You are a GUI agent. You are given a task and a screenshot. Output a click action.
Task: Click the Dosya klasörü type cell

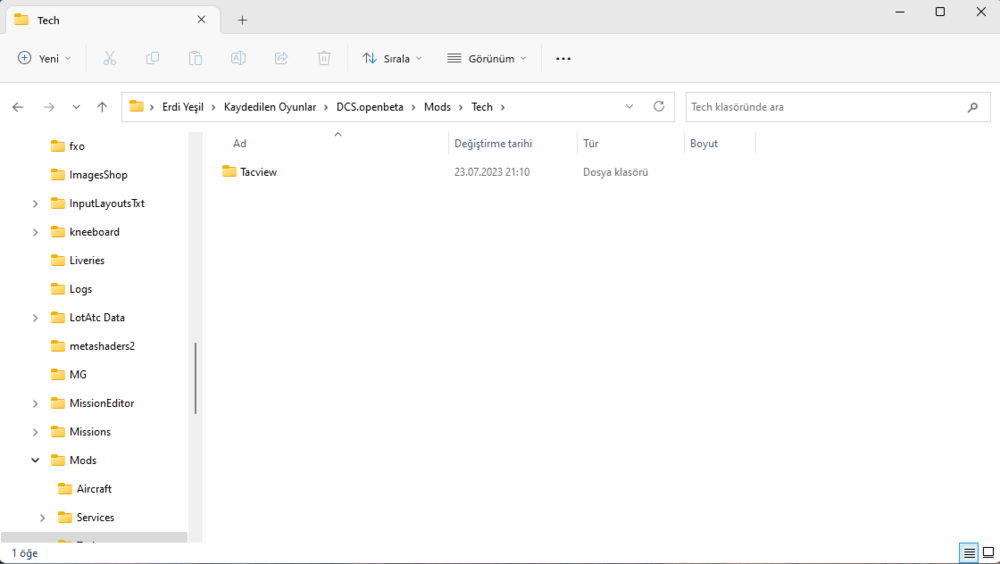tap(615, 172)
